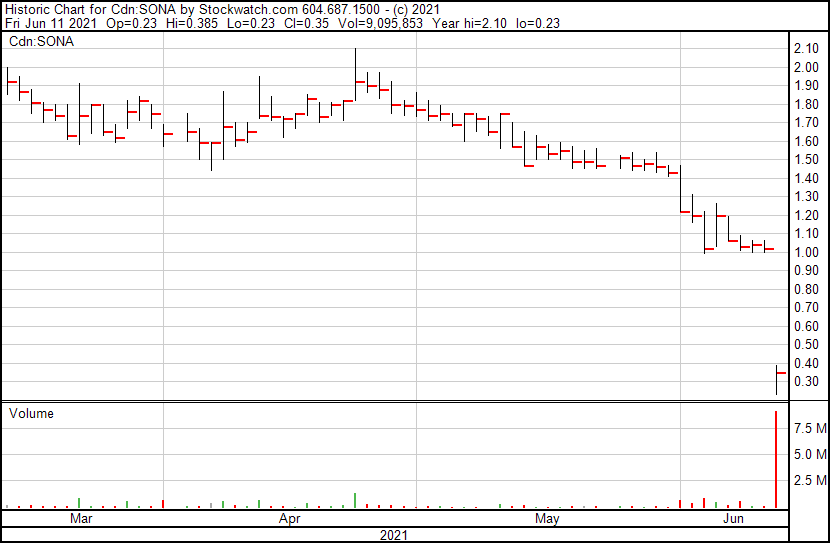Click the 1.50 price axis label

806,160
